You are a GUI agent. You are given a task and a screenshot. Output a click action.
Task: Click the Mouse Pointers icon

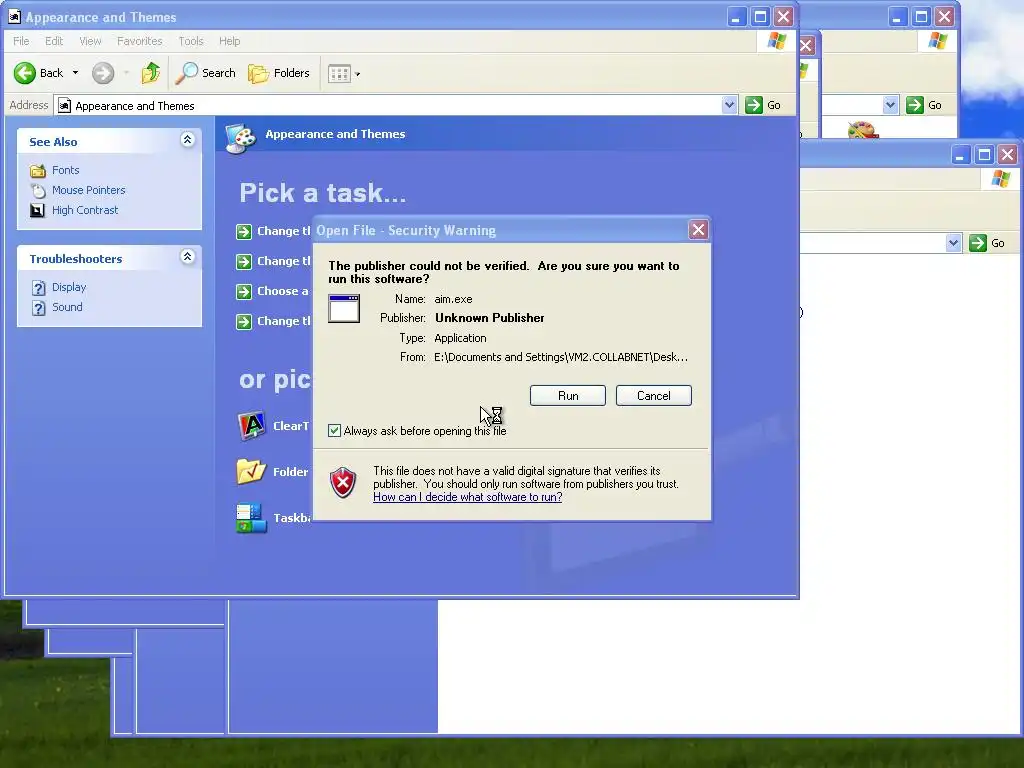38,190
